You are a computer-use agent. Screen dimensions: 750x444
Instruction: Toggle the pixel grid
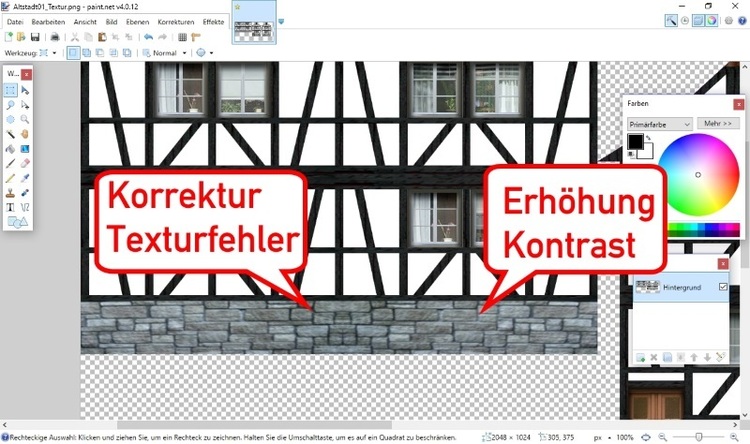point(182,37)
